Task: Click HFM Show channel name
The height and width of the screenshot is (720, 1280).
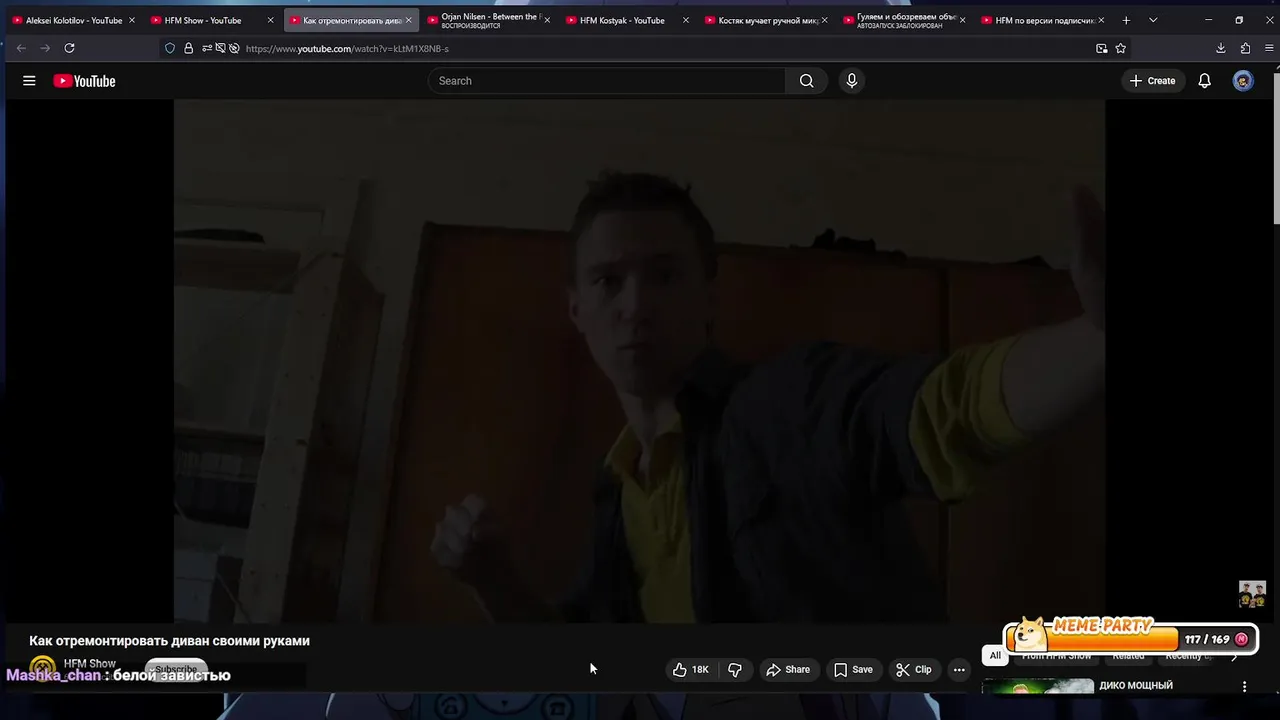Action: coord(90,663)
